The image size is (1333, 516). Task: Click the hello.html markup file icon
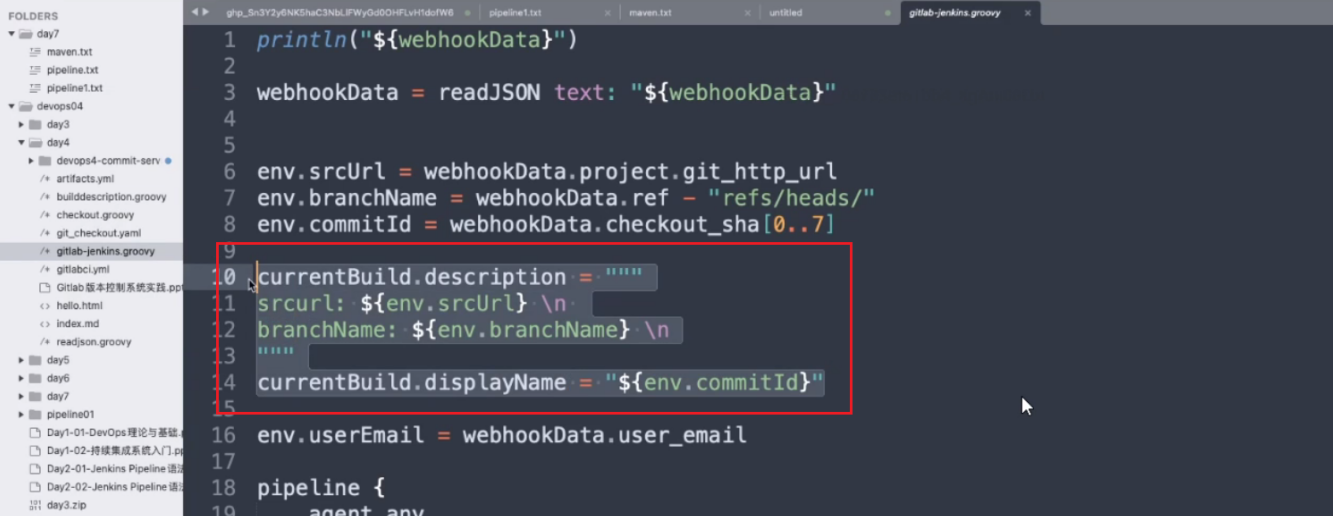[45, 305]
